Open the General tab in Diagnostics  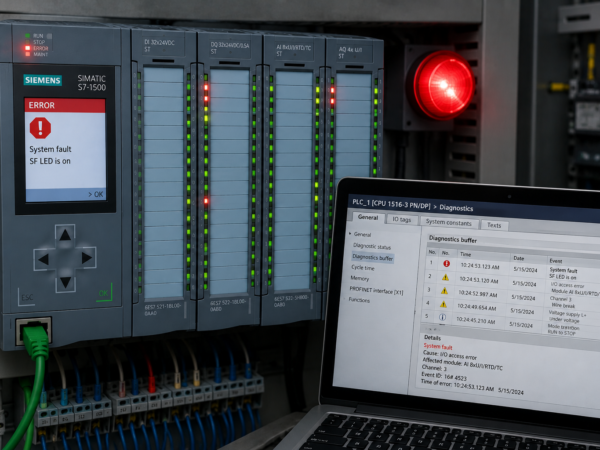click(368, 217)
